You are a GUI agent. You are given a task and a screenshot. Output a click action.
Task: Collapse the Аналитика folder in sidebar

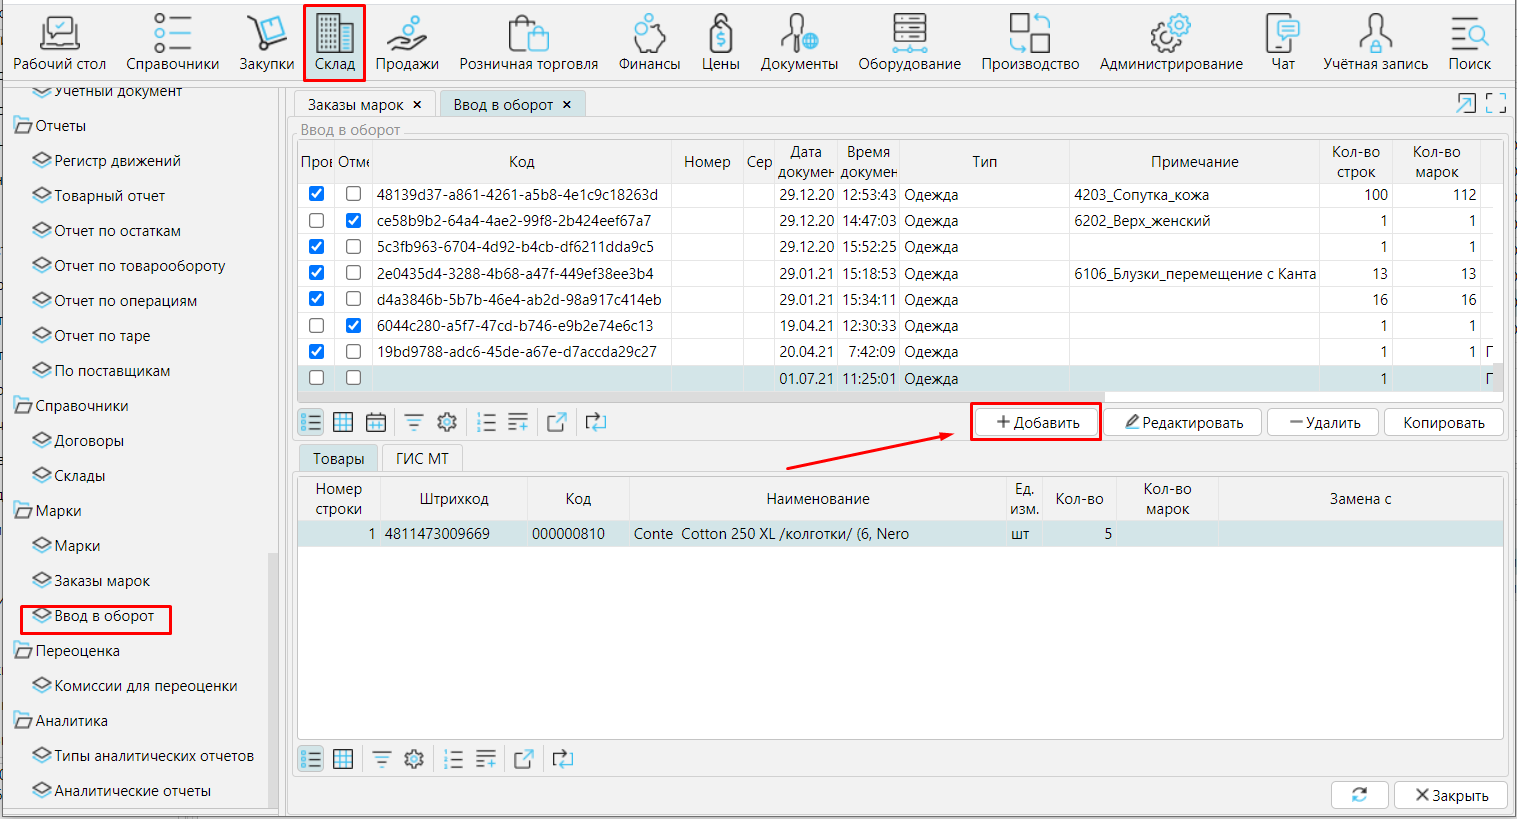tap(22, 721)
